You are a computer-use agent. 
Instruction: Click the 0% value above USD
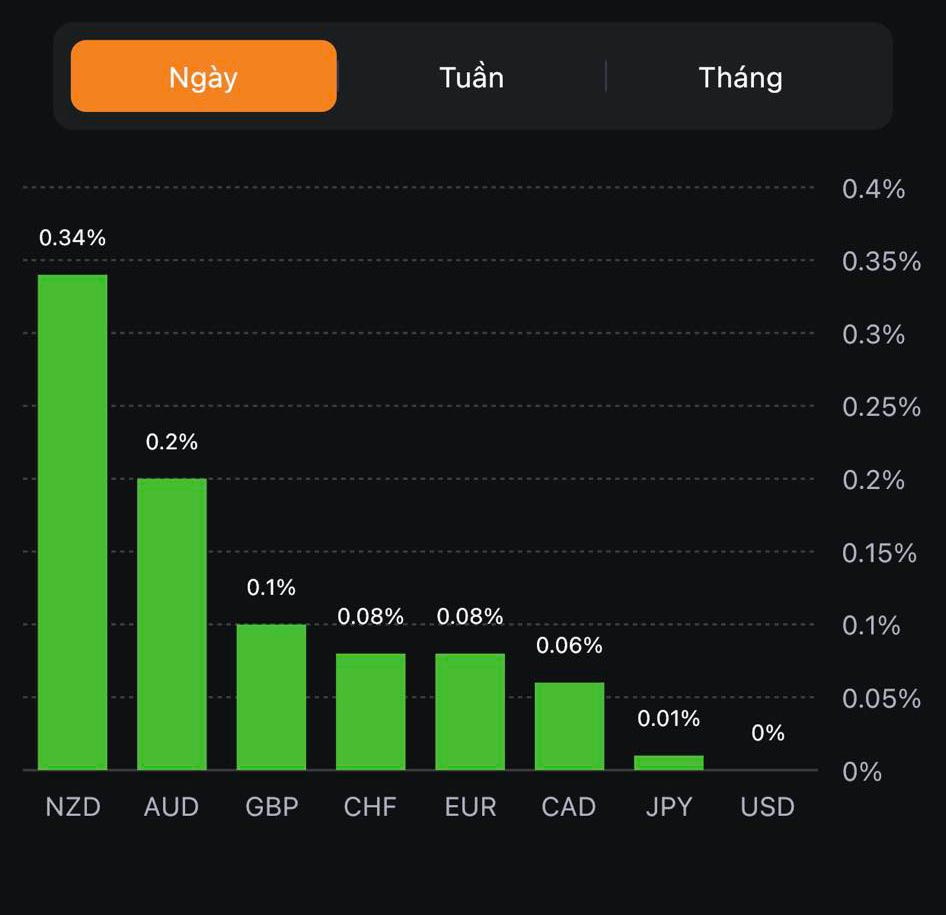[768, 733]
